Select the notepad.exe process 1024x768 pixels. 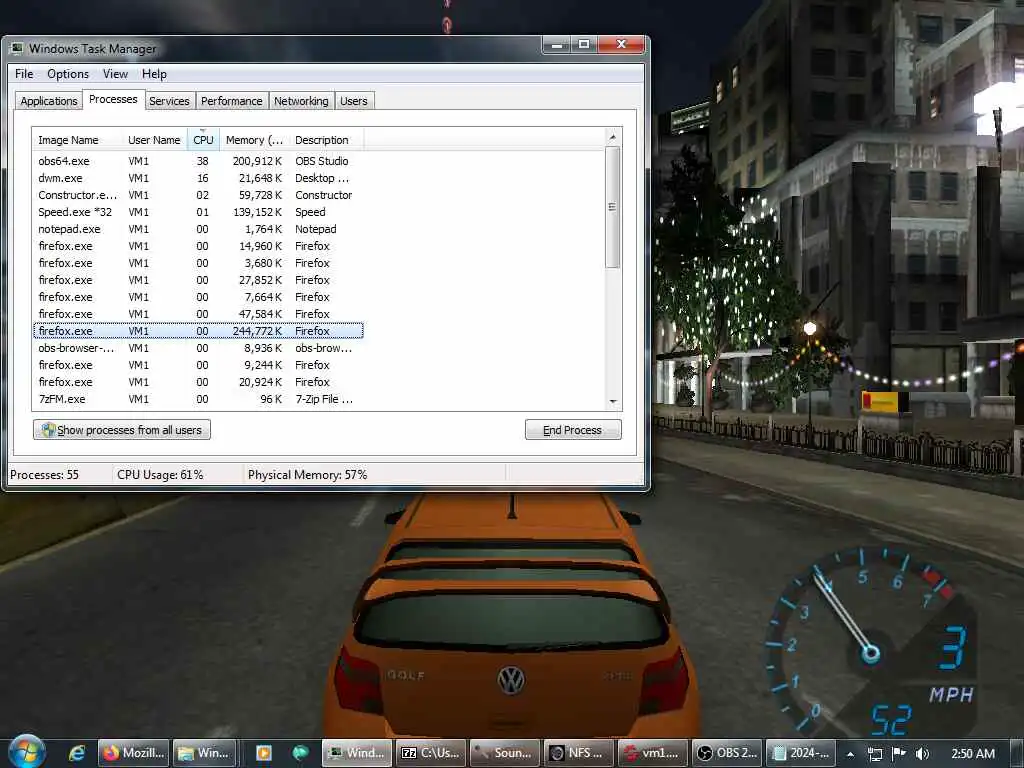pyautogui.click(x=198, y=229)
